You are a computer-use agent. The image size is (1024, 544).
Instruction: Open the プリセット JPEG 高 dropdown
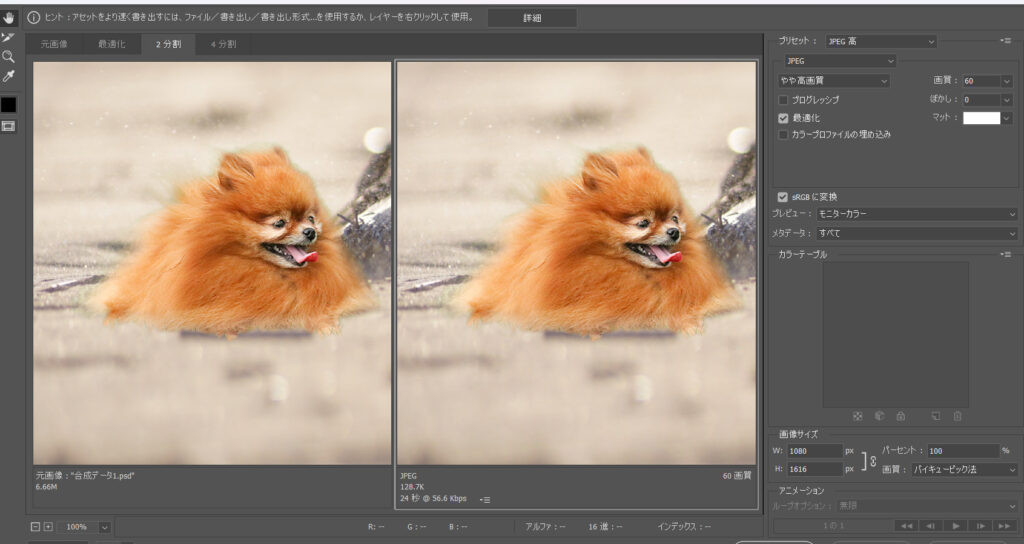click(880, 41)
